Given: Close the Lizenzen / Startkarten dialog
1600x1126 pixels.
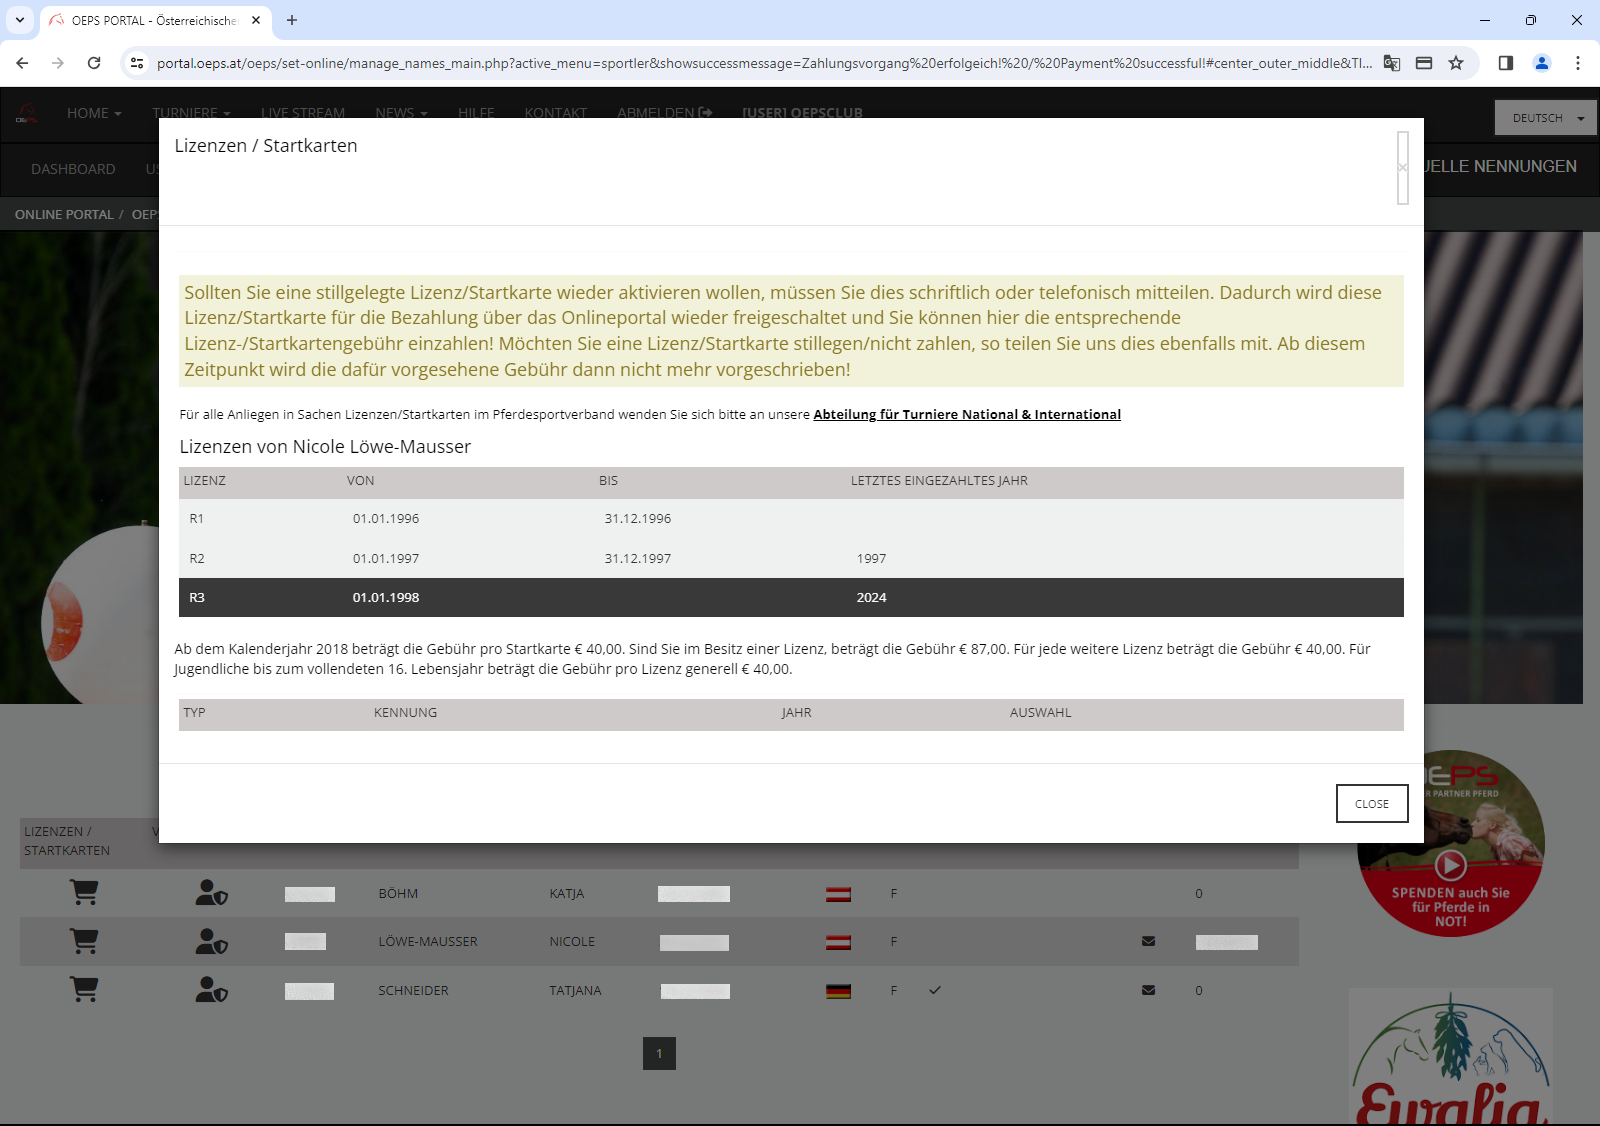Looking at the screenshot, I should (1371, 803).
